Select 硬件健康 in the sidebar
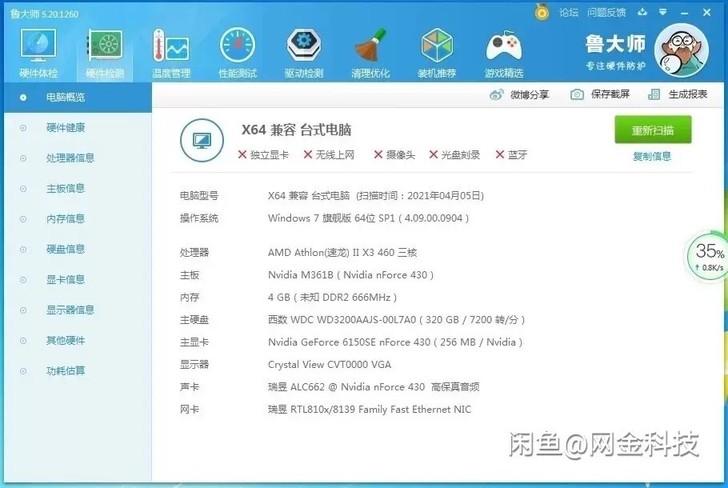728x488 pixels. [x=78, y=128]
